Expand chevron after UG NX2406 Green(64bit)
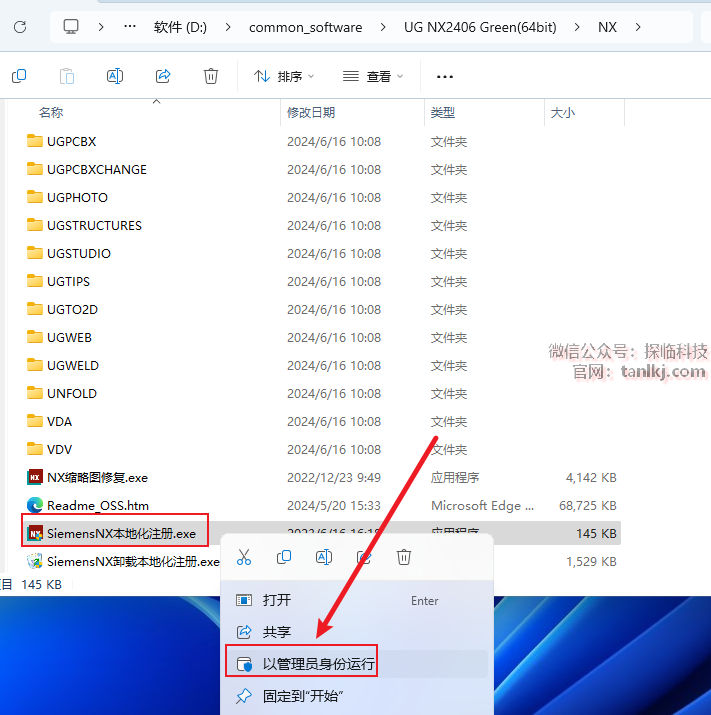Screen dimensions: 711x715 (577, 27)
